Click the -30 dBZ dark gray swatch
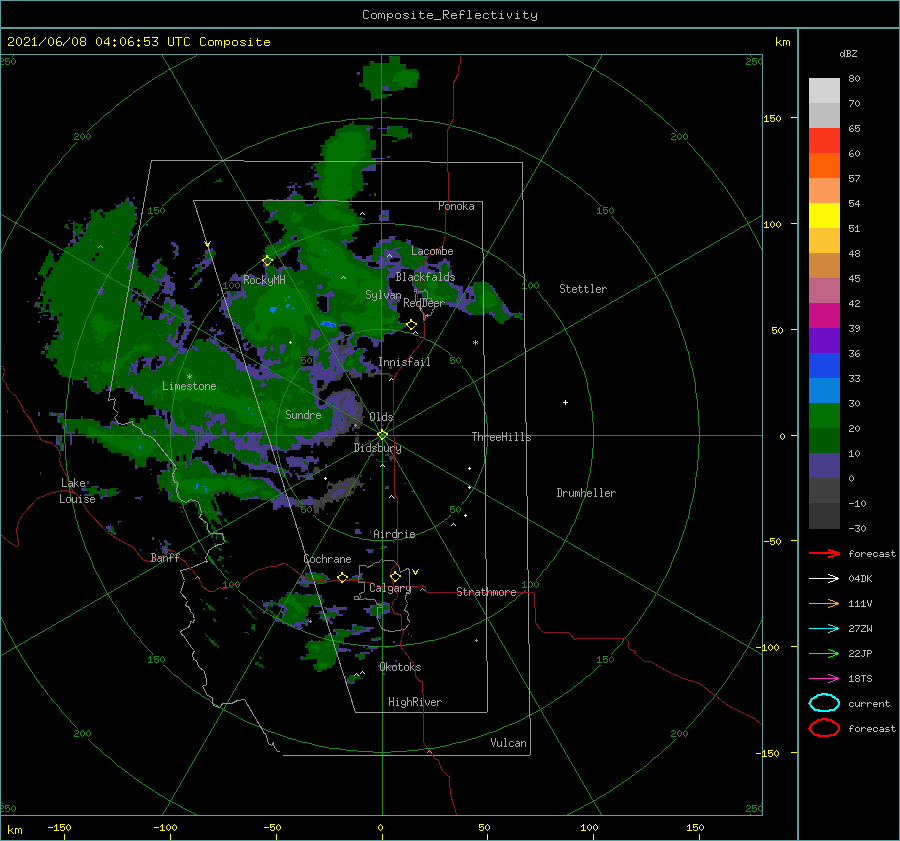 tap(824, 516)
